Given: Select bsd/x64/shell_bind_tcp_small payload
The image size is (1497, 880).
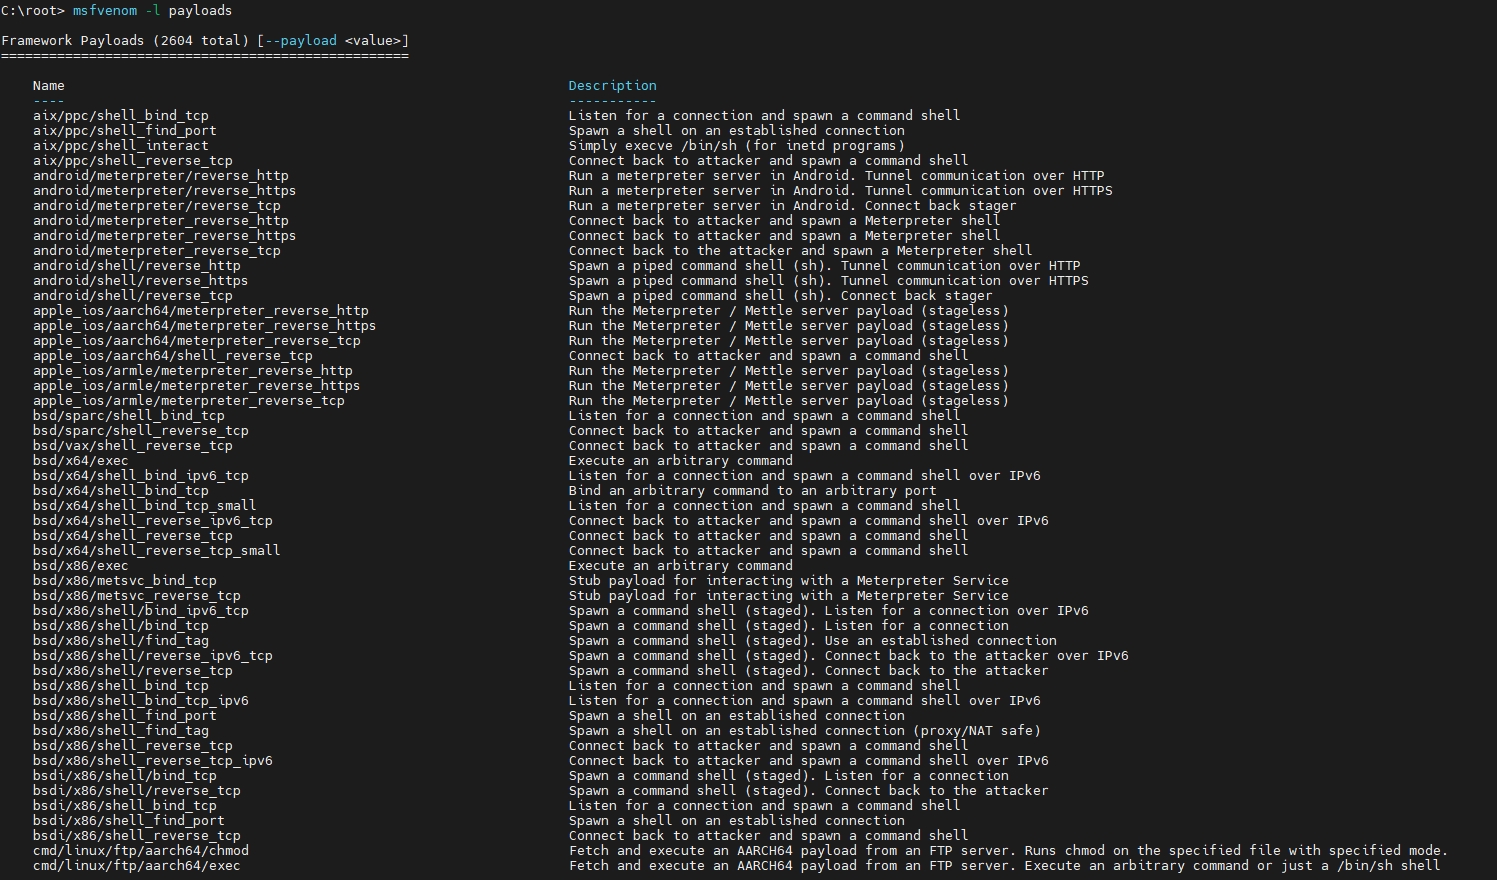Looking at the screenshot, I should [145, 506].
